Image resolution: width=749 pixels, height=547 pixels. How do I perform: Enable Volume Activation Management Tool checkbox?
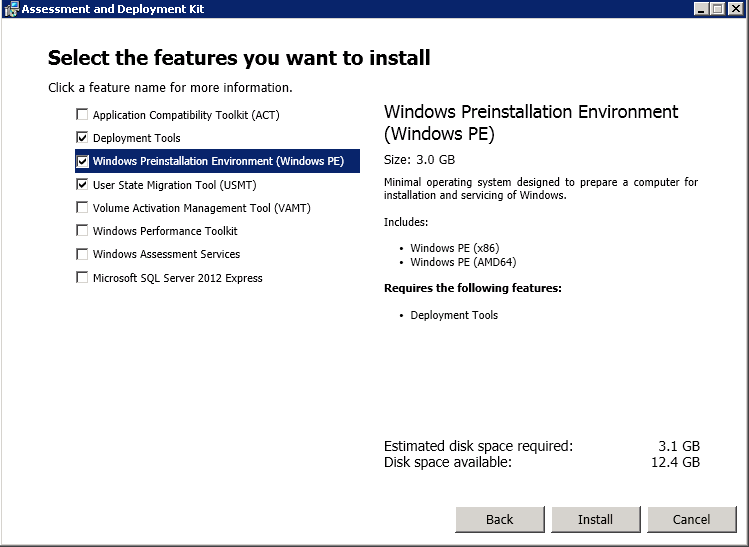pyautogui.click(x=82, y=208)
